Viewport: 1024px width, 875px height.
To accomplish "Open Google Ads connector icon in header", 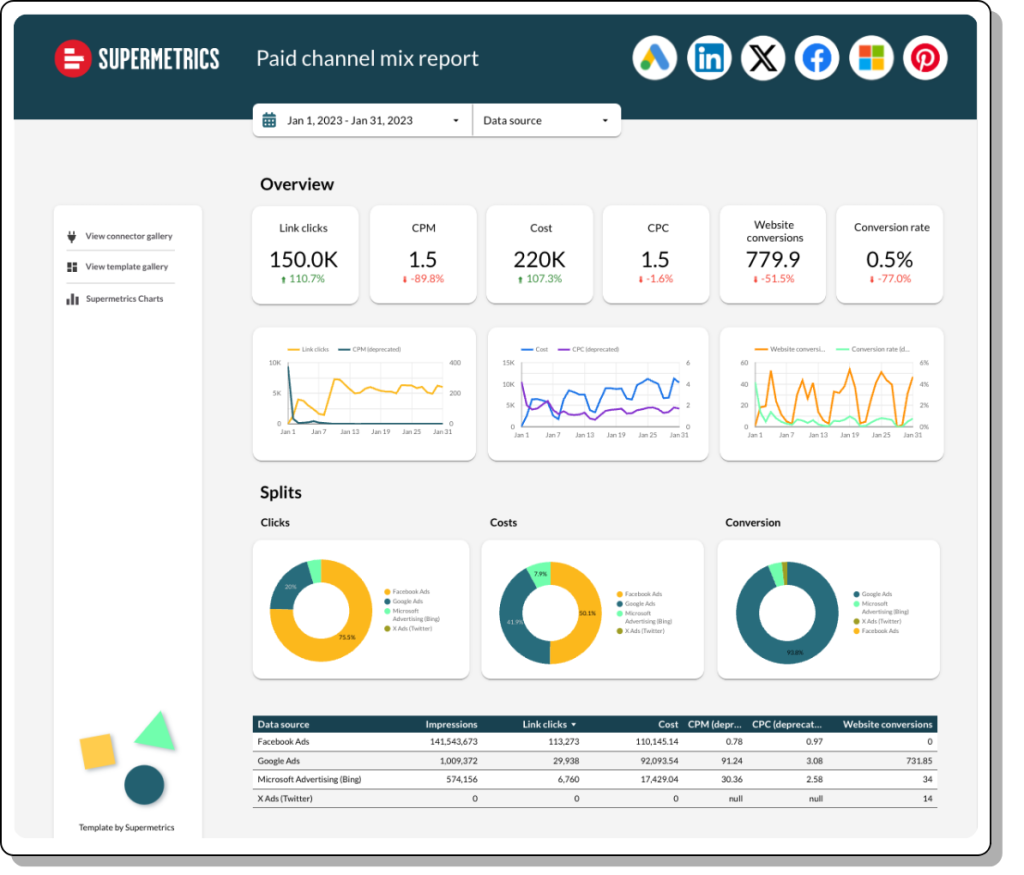I will tap(654, 58).
